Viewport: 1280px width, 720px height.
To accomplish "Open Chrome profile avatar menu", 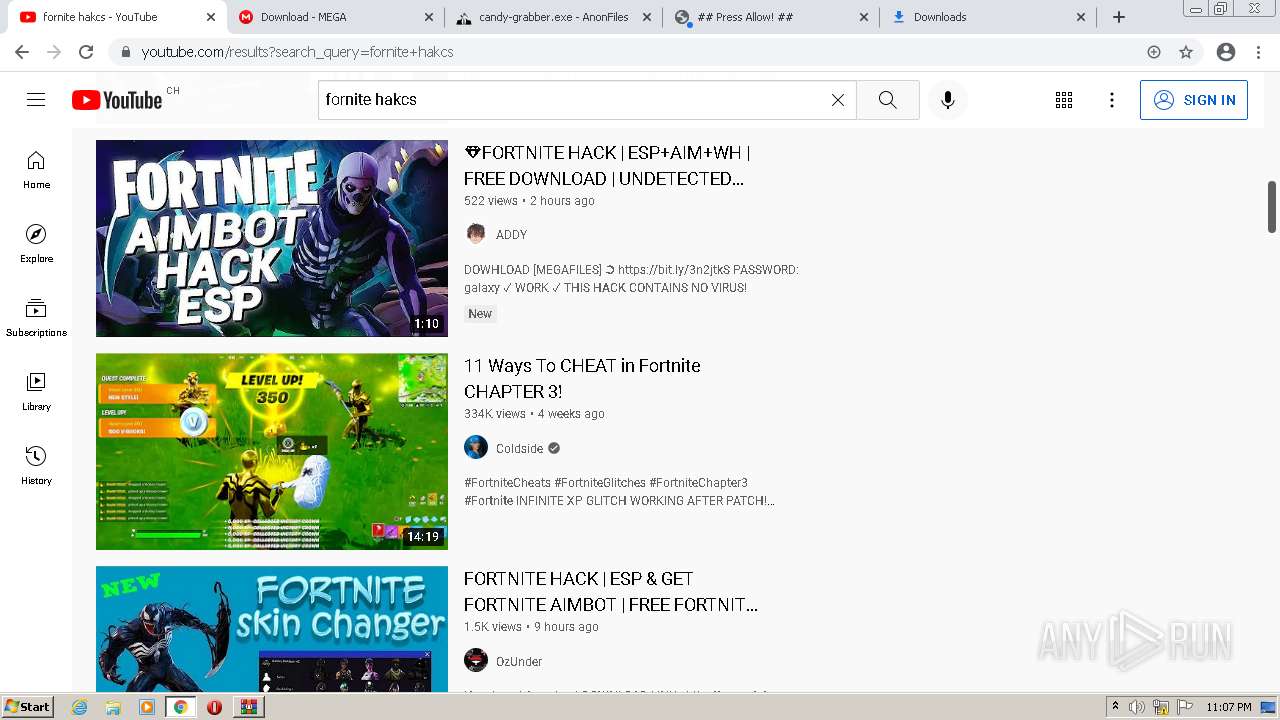I will [x=1226, y=52].
